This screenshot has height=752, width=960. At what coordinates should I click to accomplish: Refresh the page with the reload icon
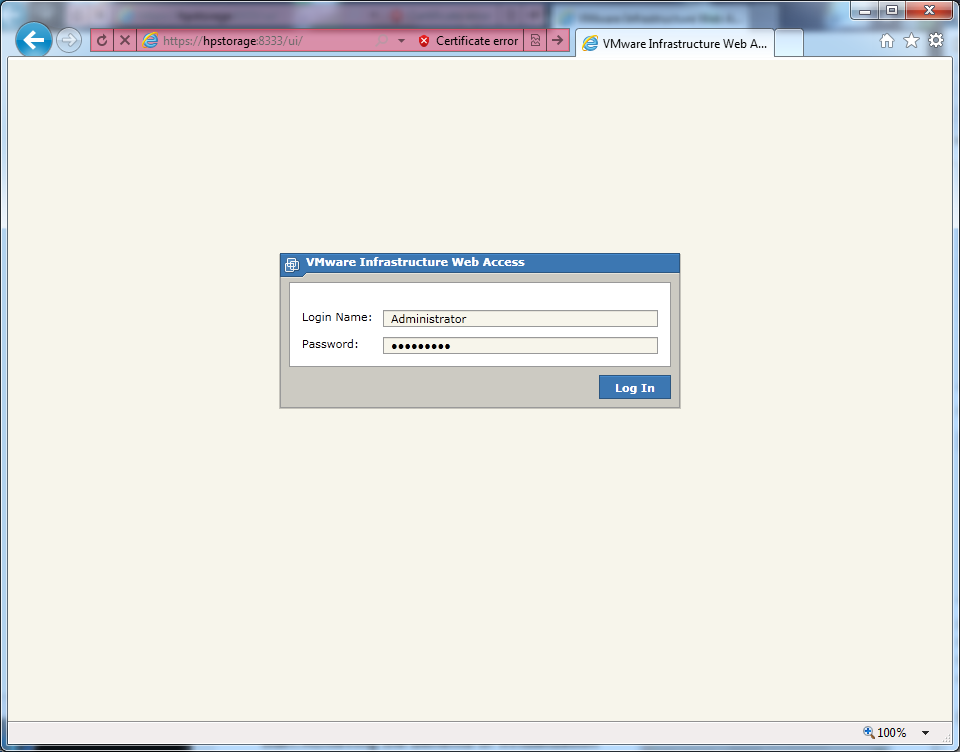[102, 41]
